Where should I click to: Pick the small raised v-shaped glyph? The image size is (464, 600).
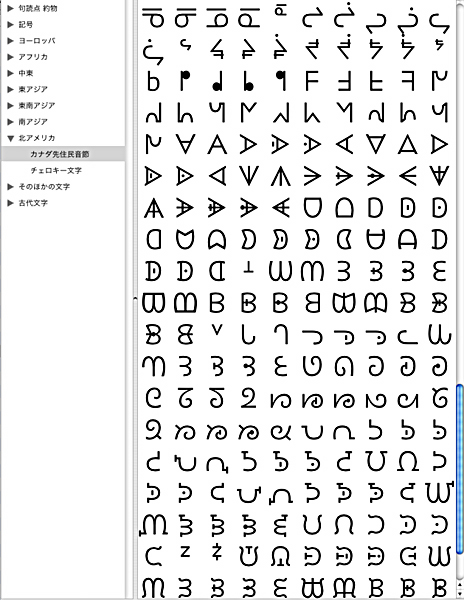217,329
